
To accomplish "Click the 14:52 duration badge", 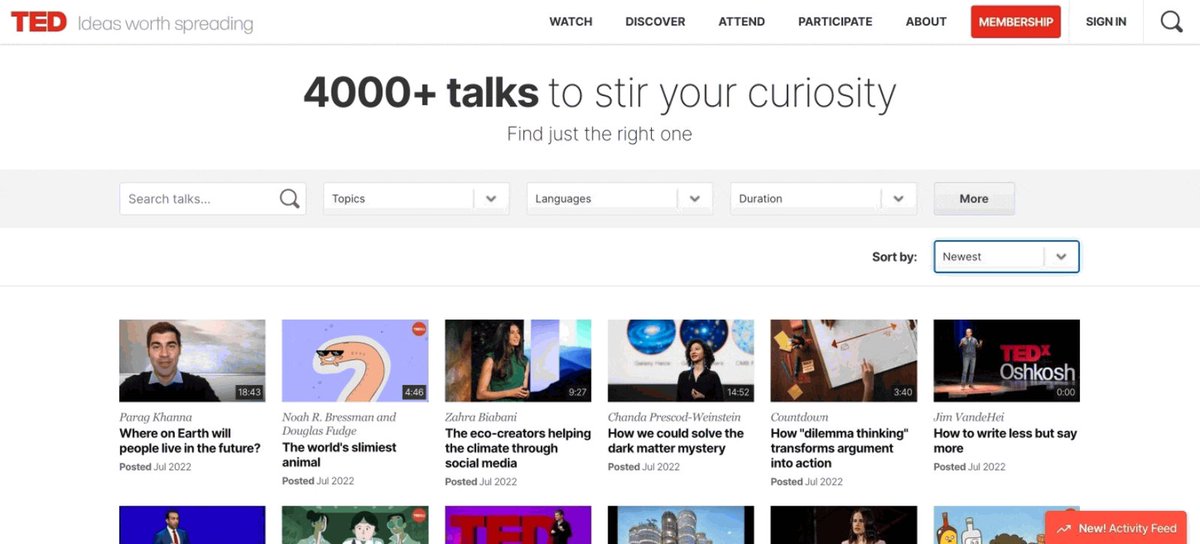I will coord(738,393).
